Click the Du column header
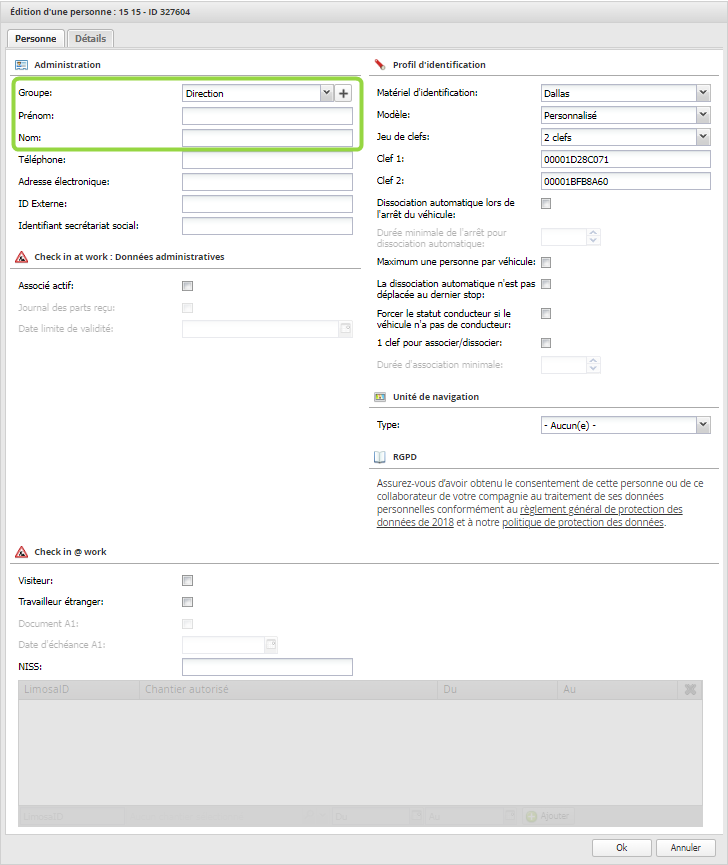The width and height of the screenshot is (728, 865). point(497,690)
